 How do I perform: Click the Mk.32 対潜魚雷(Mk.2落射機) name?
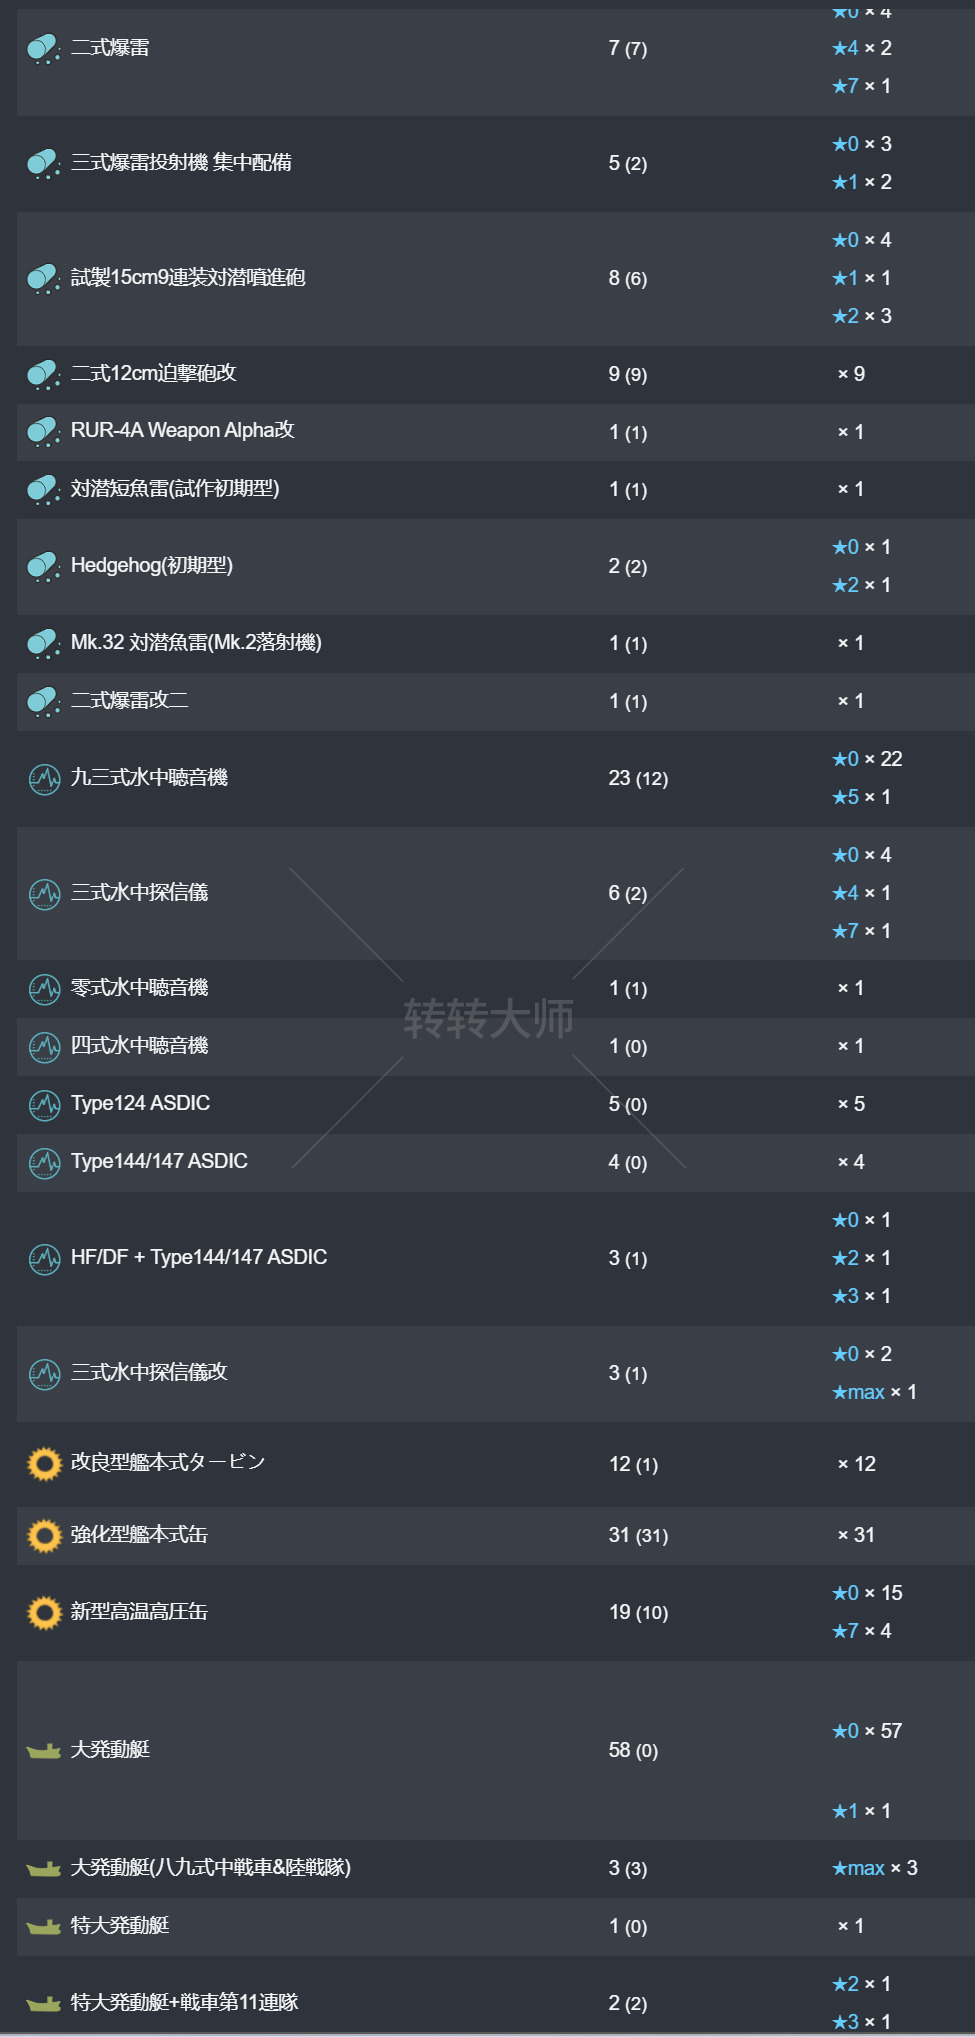tap(196, 642)
